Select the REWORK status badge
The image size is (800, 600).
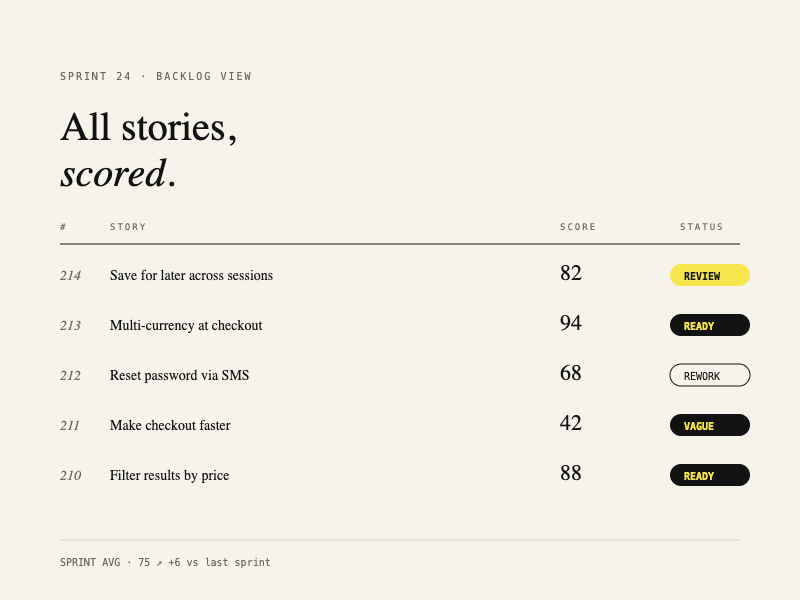tap(709, 375)
